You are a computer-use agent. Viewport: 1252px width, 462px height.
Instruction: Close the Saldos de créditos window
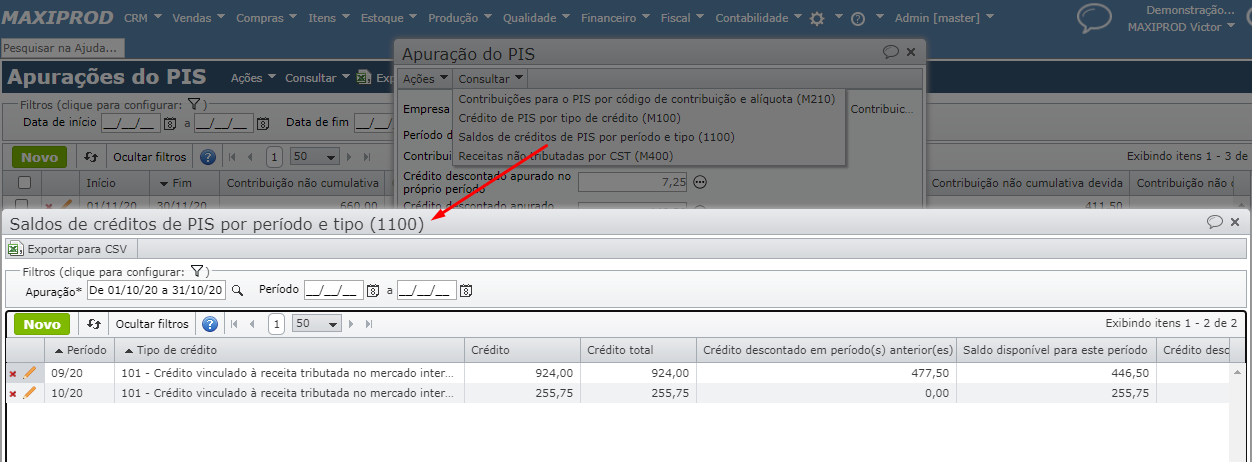1235,222
